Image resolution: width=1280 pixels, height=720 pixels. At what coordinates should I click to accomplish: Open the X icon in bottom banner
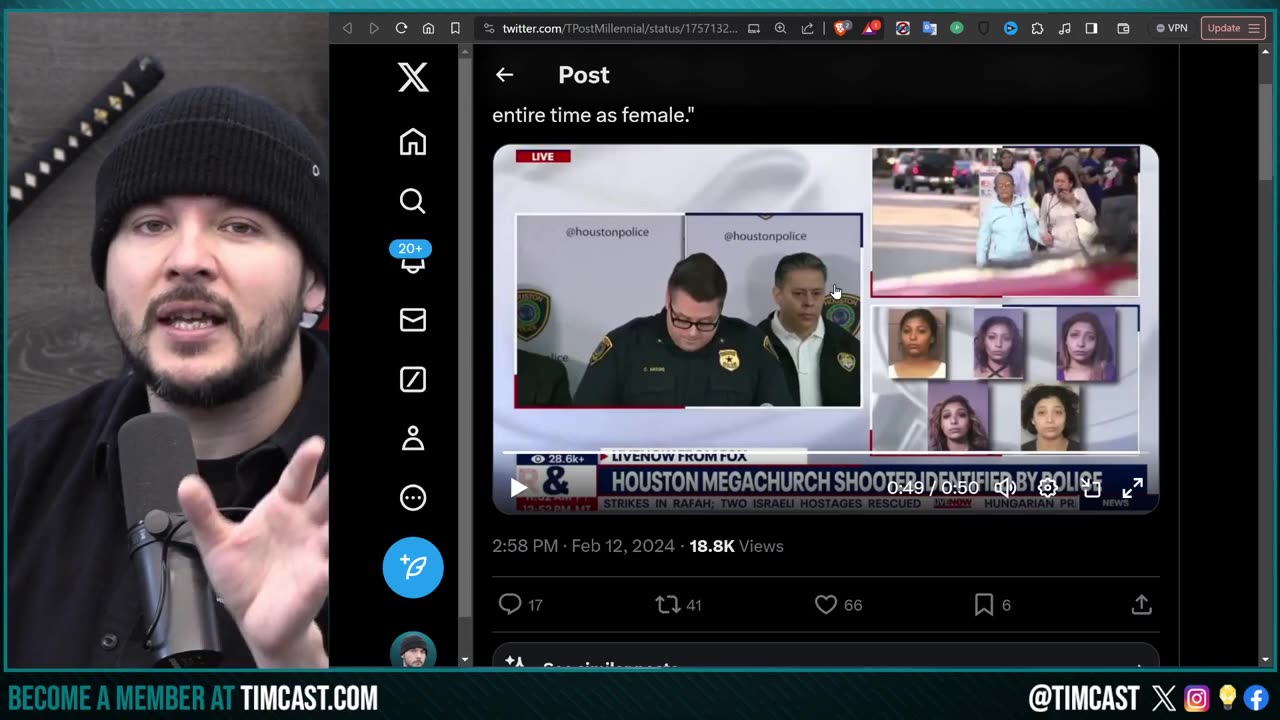tap(1164, 698)
